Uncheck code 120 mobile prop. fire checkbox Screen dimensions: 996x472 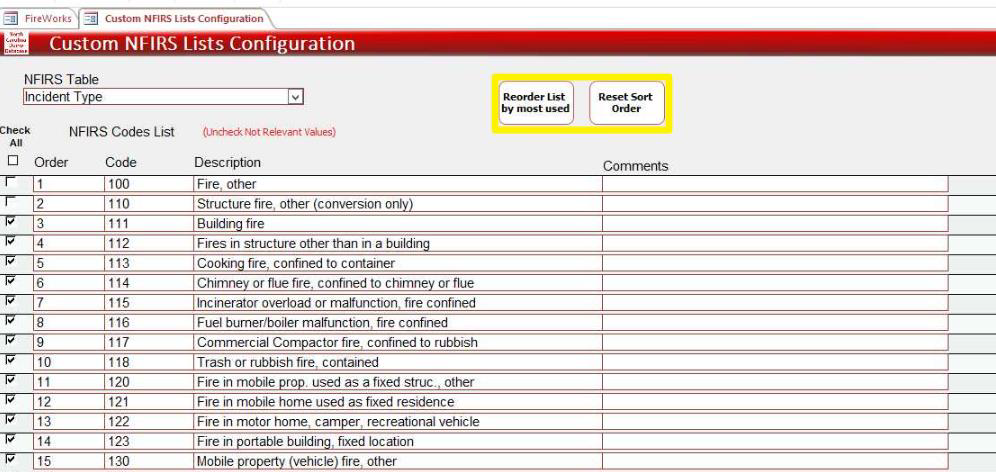click(11, 379)
